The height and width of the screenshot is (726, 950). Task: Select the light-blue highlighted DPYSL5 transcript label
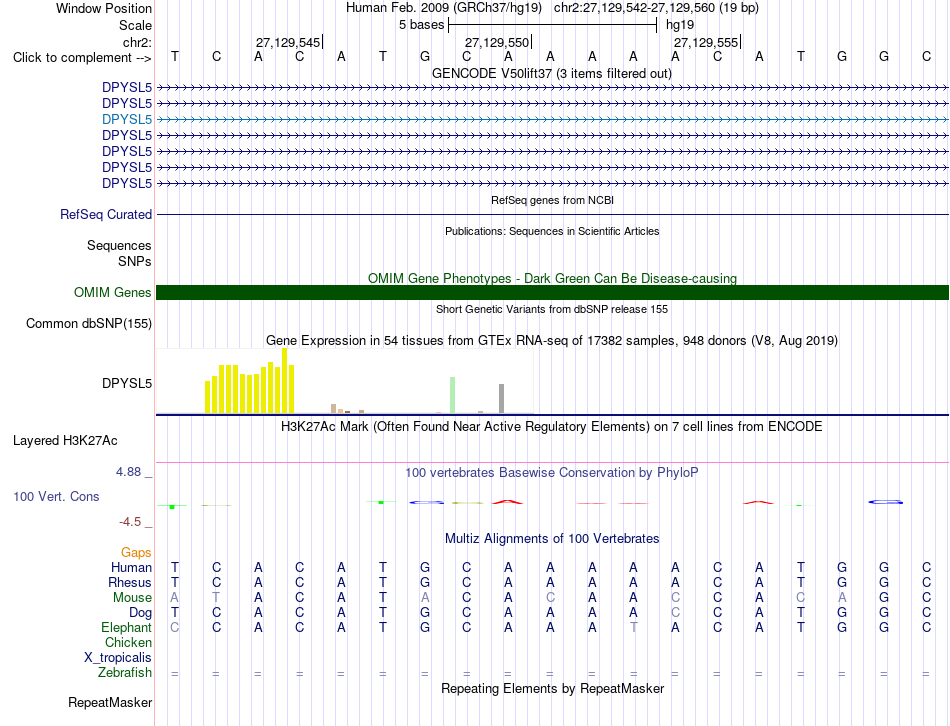pos(127,119)
